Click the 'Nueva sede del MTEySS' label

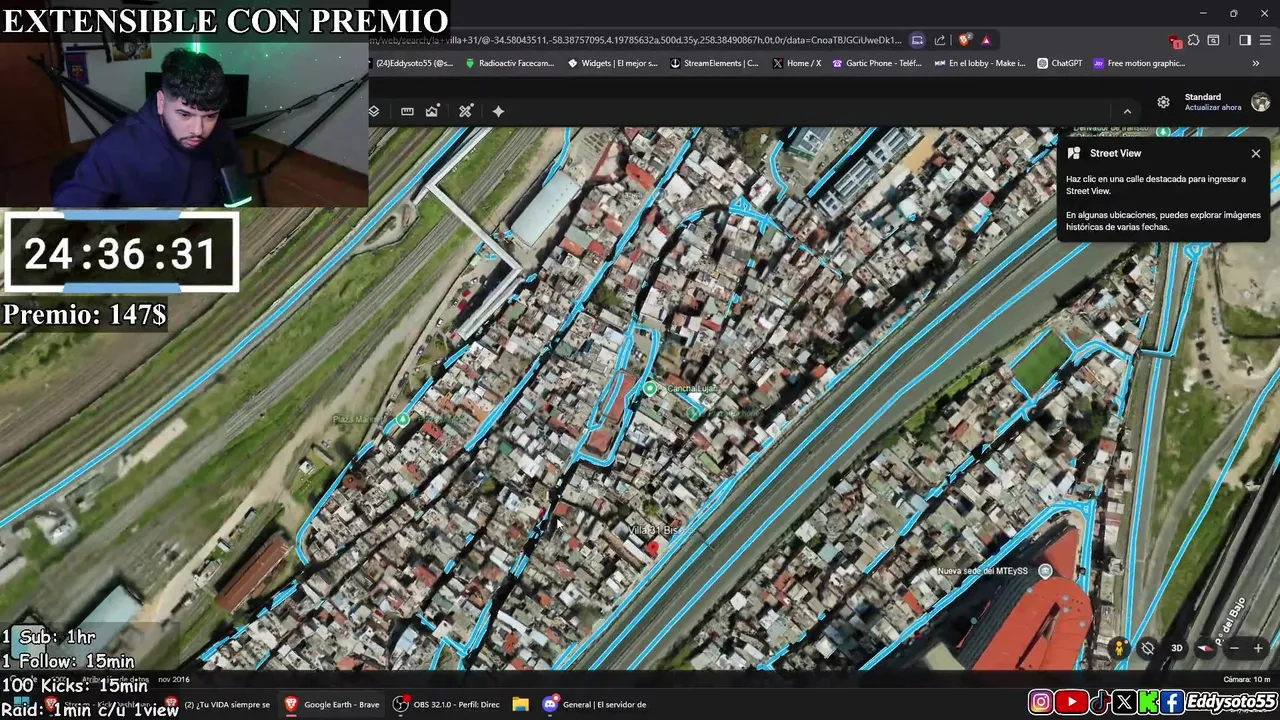[982, 571]
